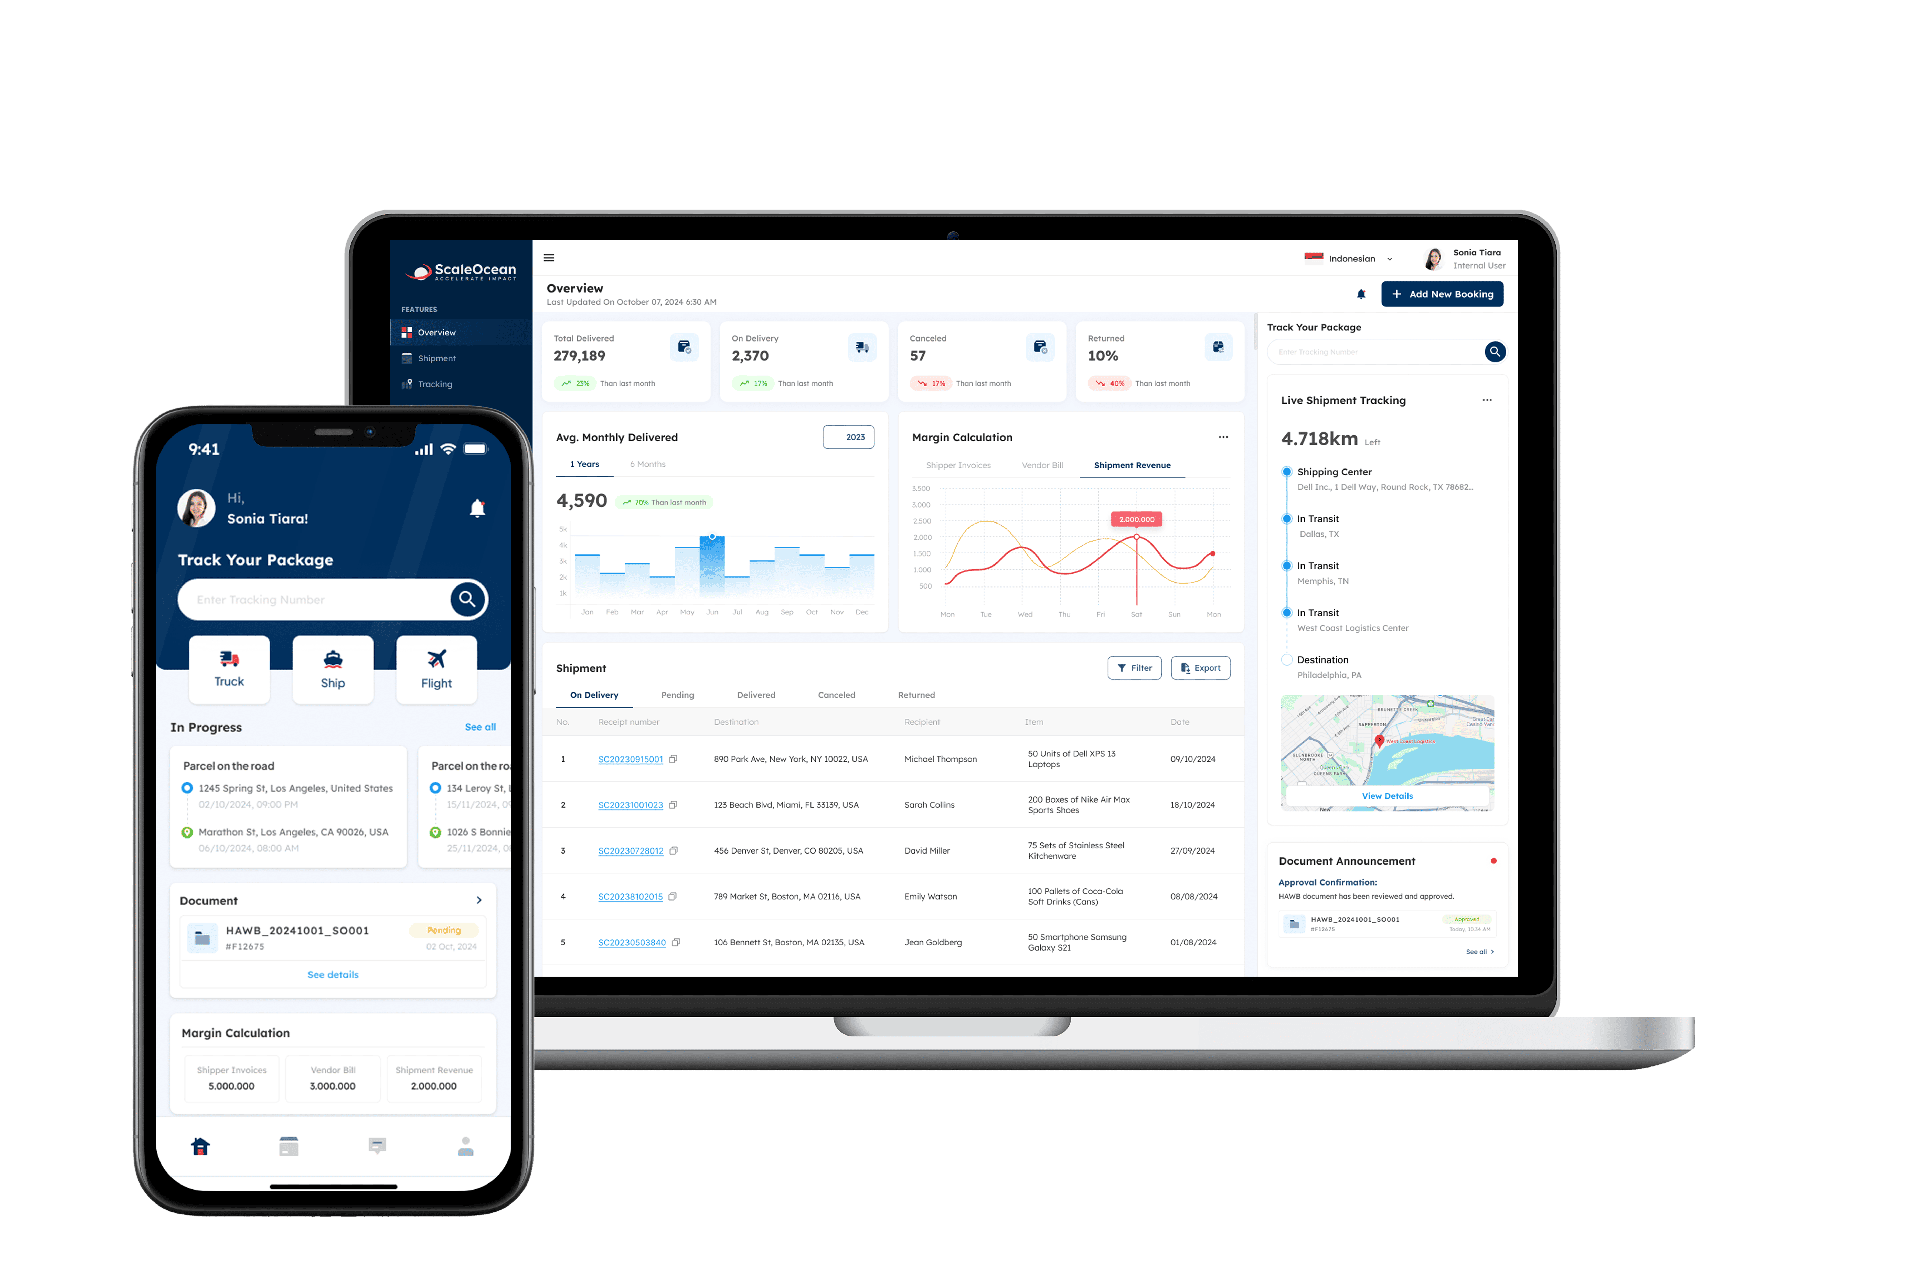This screenshot has width=1920, height=1280.
Task: Expand the Indonesian language dropdown
Action: (x=1366, y=257)
